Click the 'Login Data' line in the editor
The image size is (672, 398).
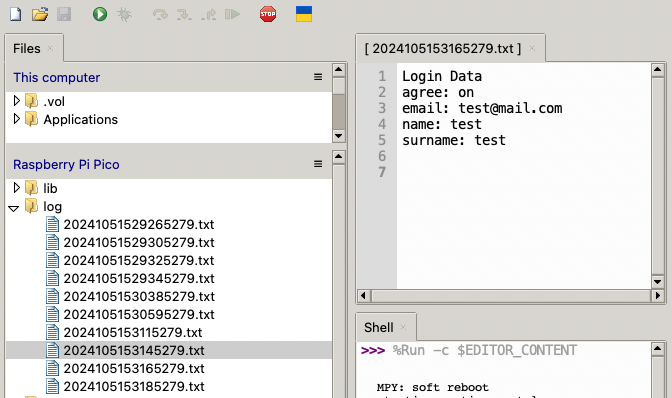pyautogui.click(x=442, y=76)
